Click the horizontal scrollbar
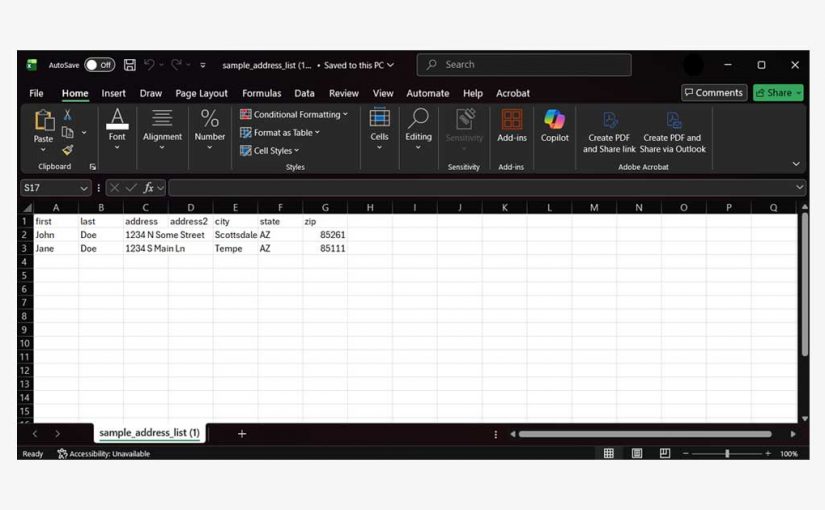This screenshot has width=825, height=510. click(645, 434)
